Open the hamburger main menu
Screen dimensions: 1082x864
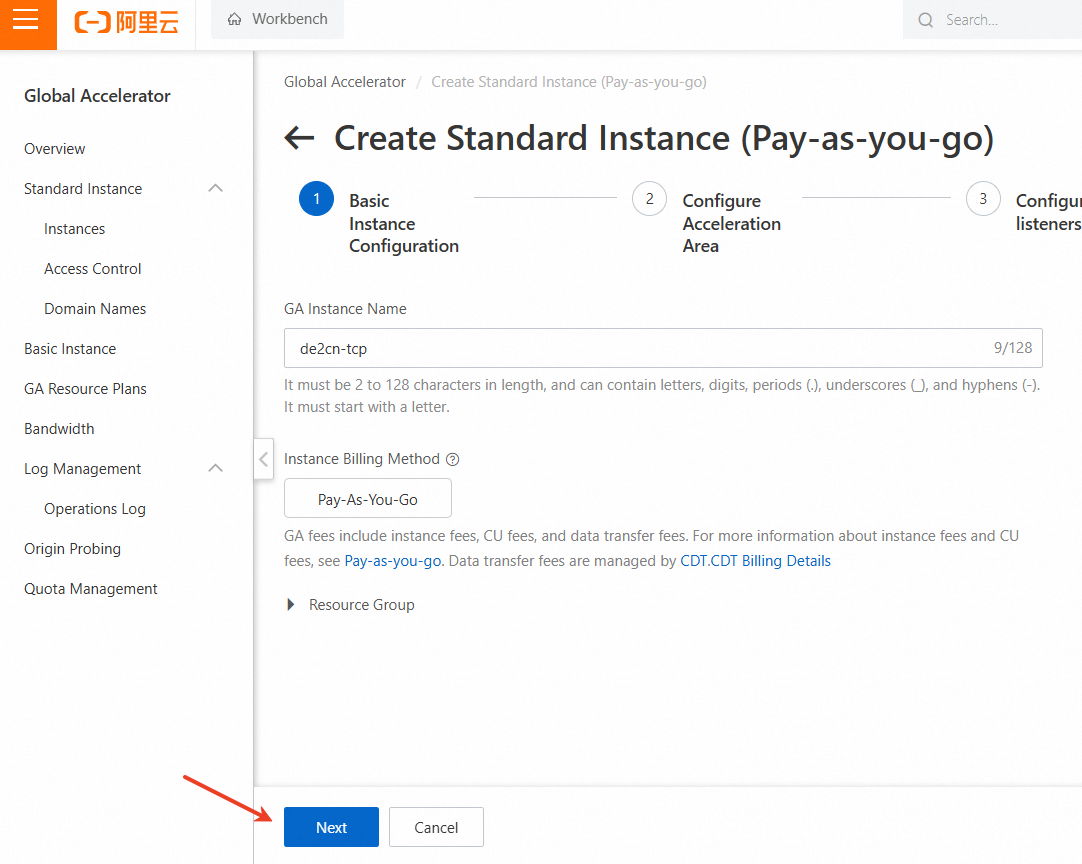click(27, 20)
